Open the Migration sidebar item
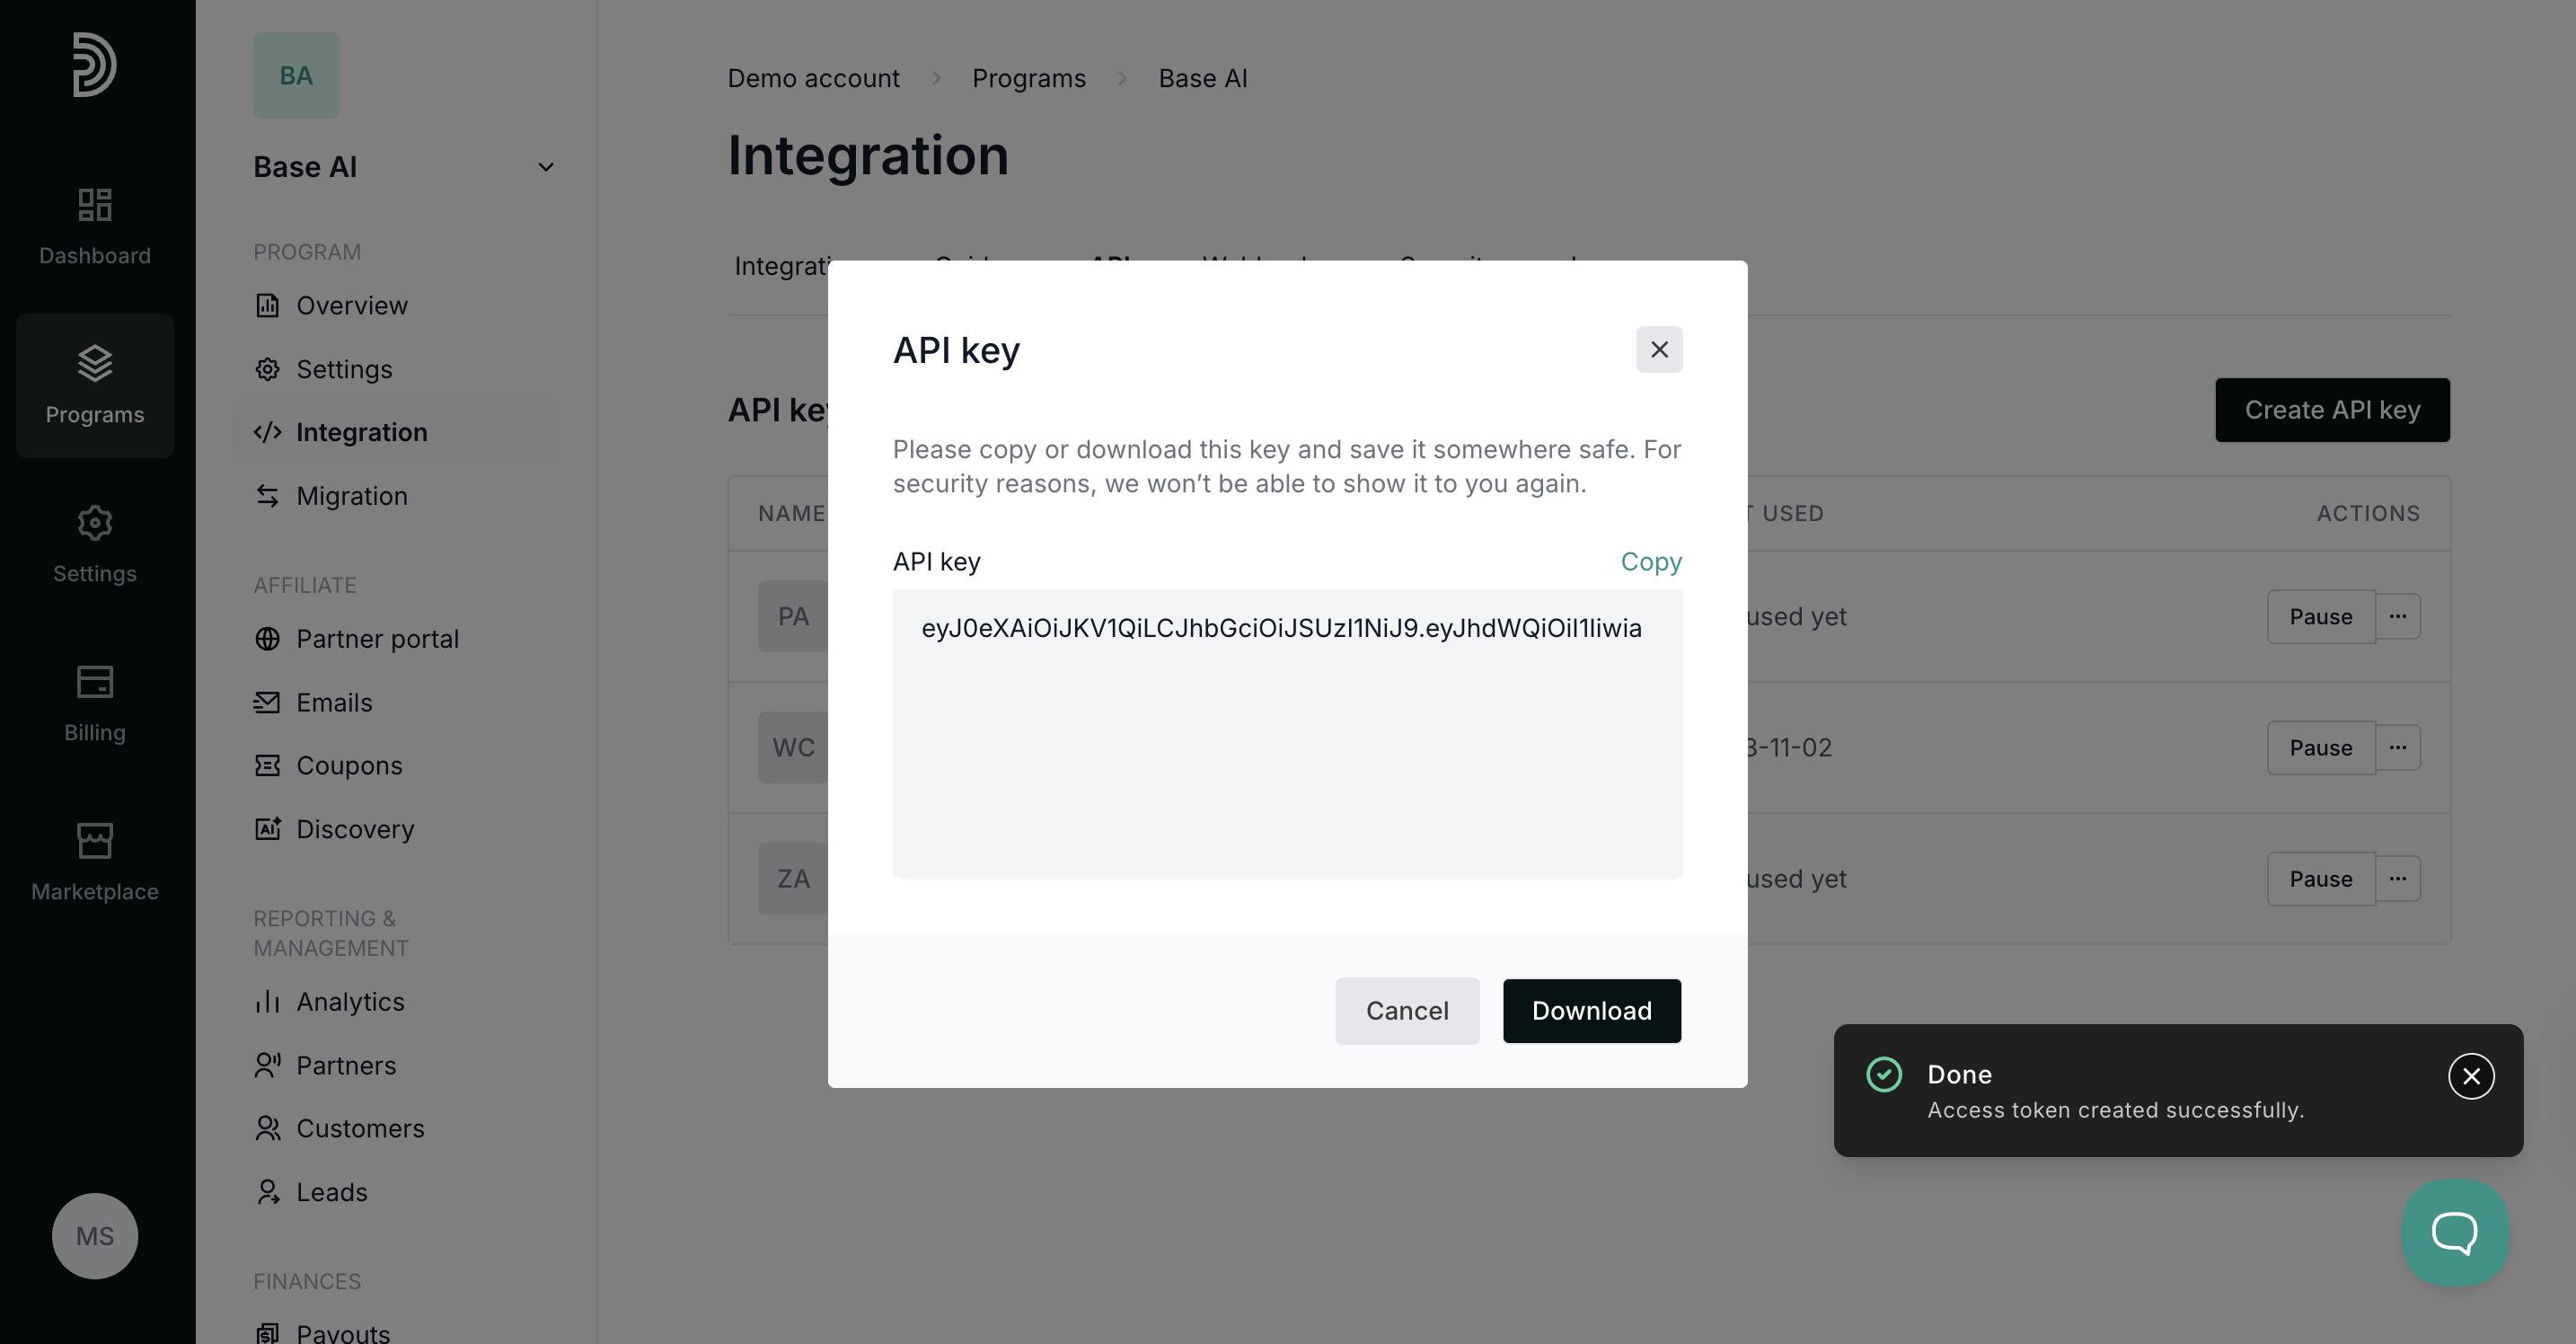Screen dimensions: 2576x1344 tap(351, 496)
